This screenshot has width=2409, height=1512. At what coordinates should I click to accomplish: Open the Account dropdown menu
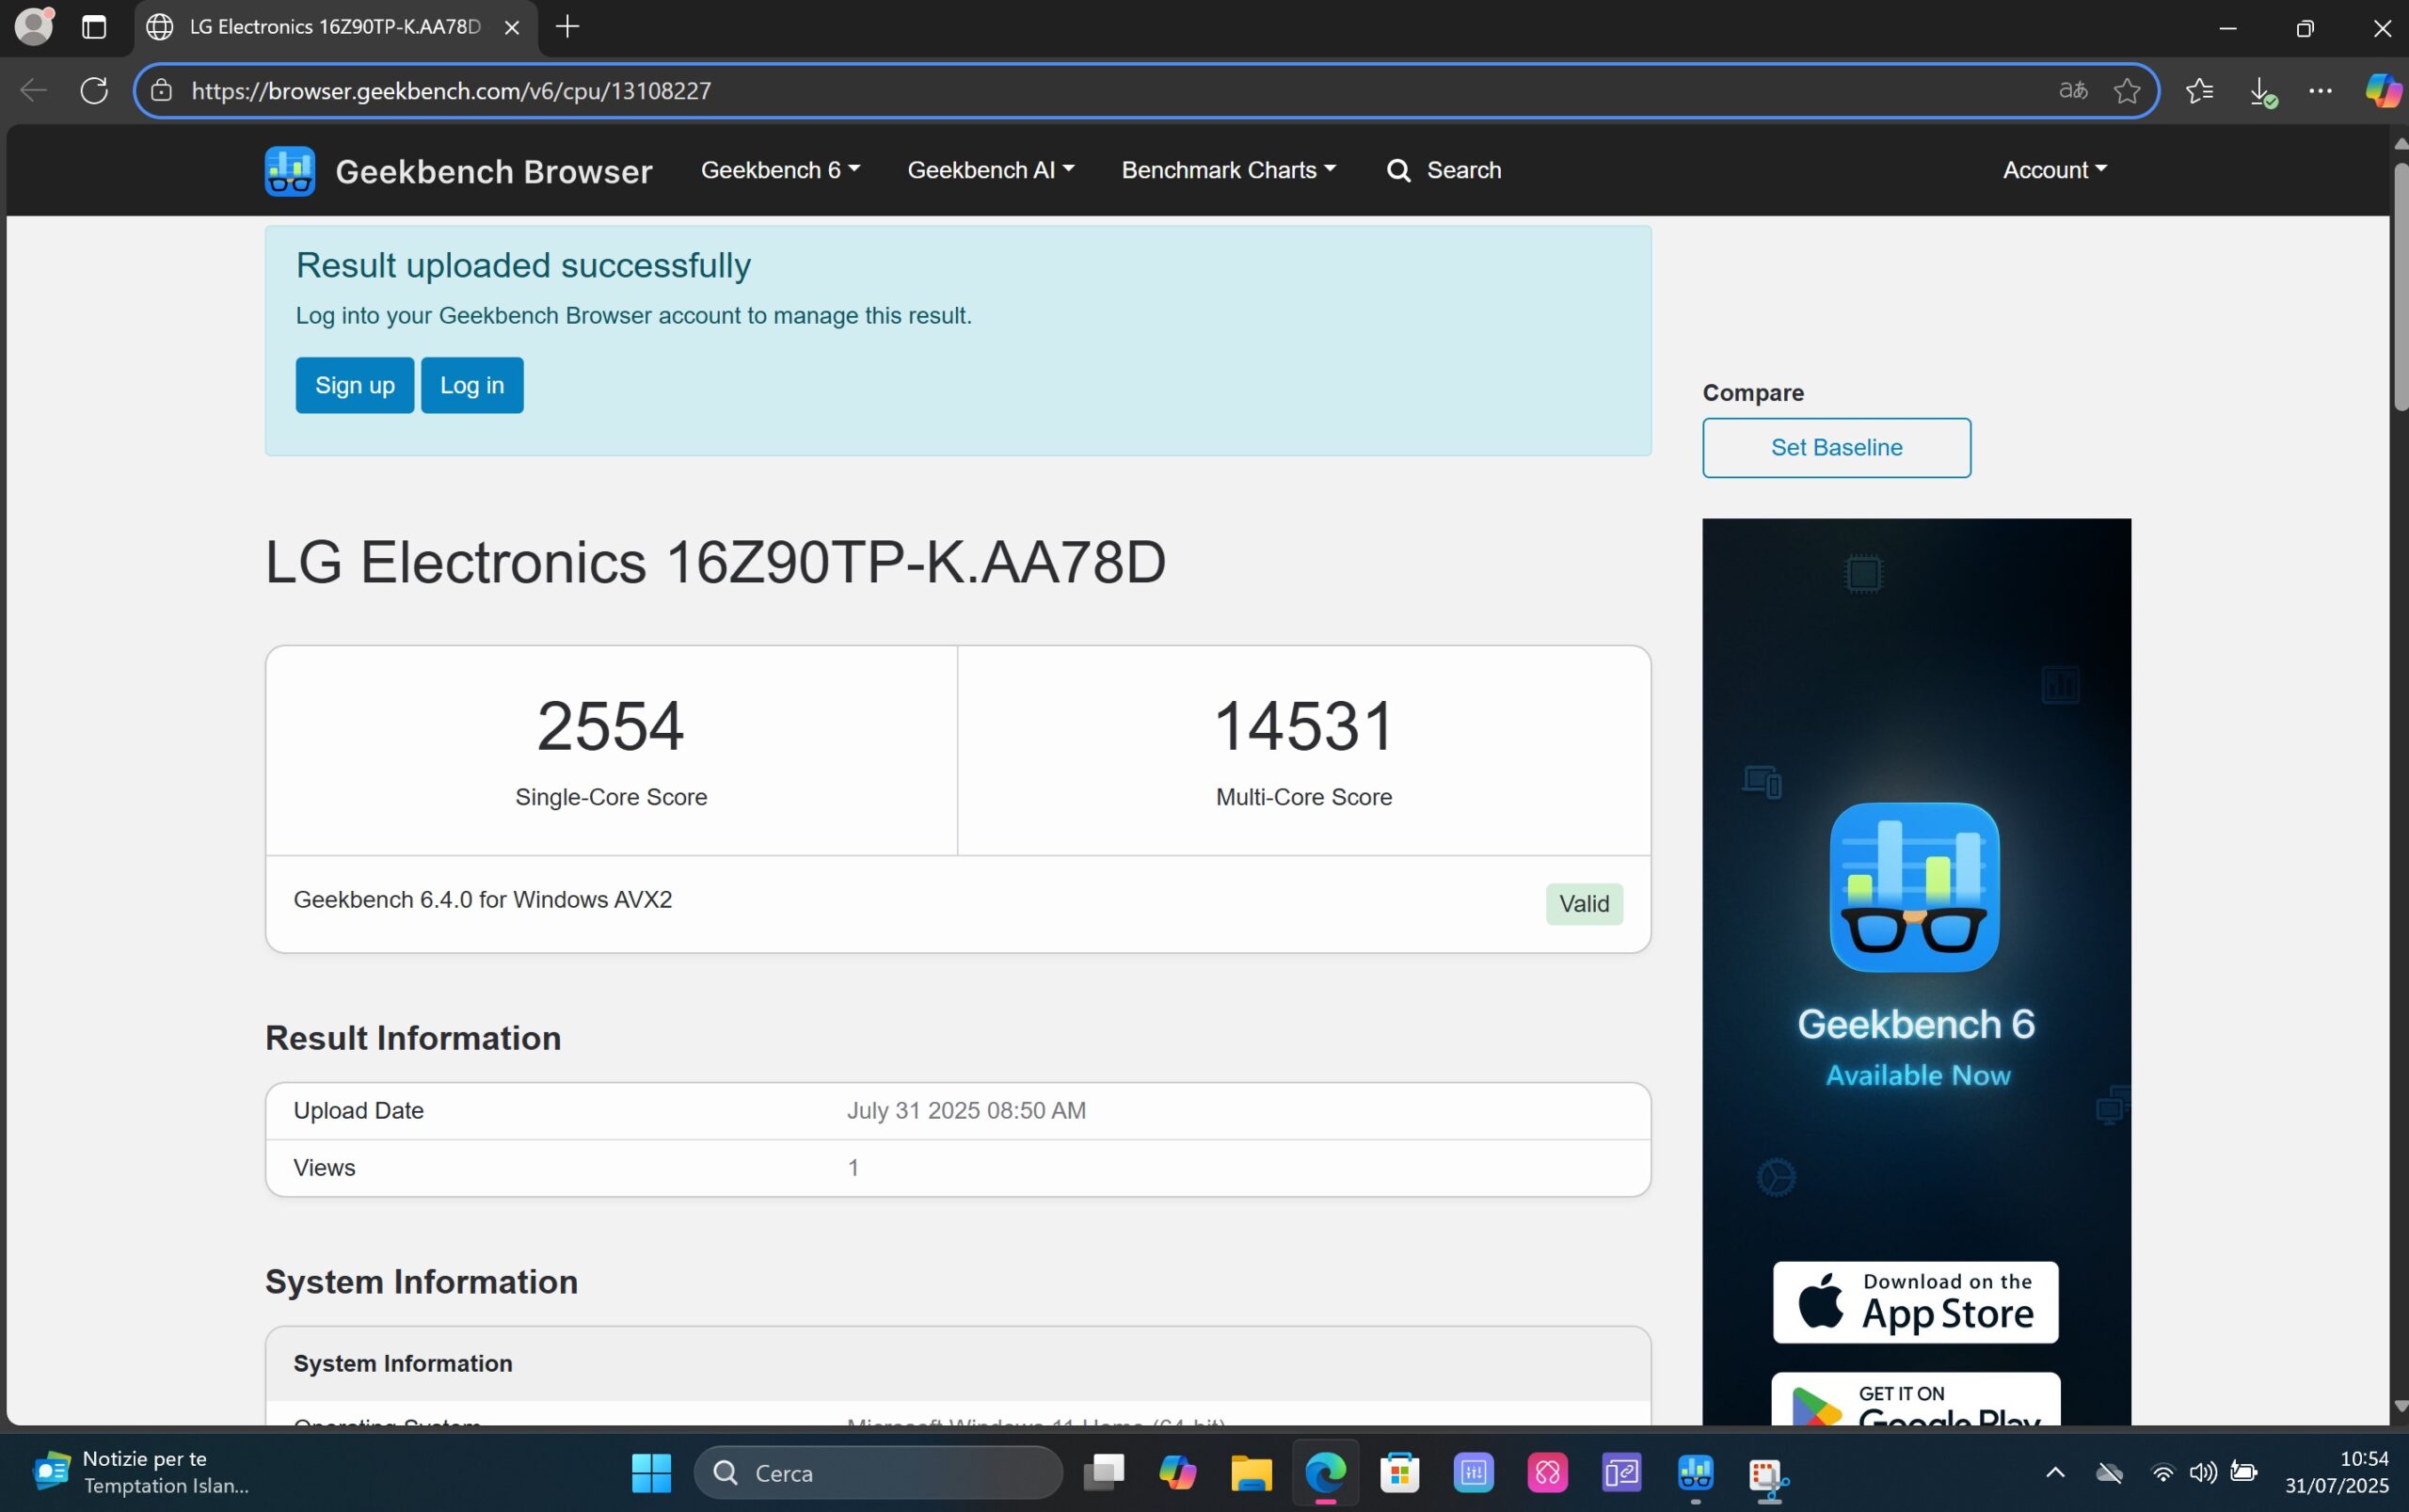tap(2054, 170)
